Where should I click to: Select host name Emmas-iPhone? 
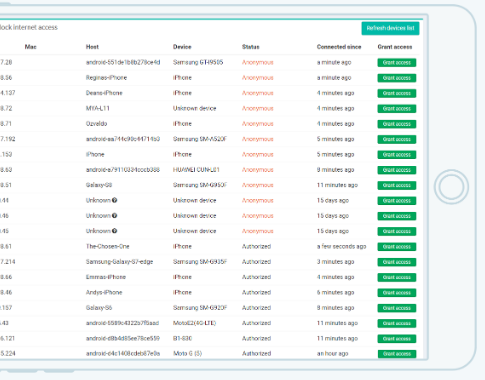coord(106,277)
